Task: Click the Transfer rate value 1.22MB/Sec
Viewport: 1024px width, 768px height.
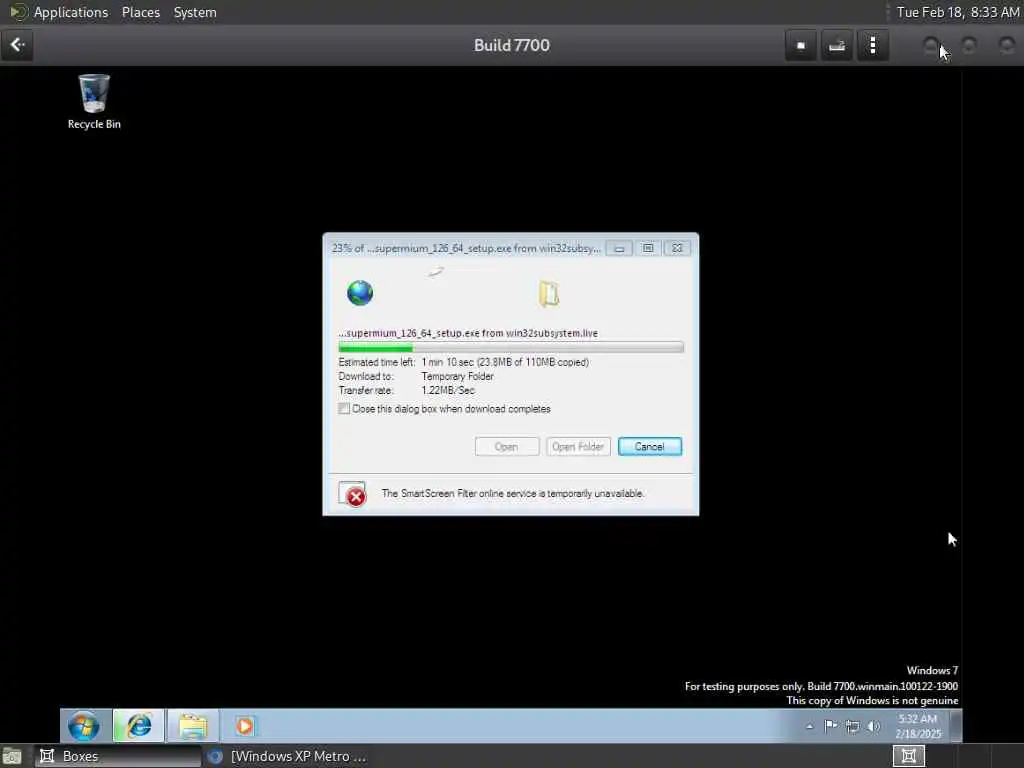Action: pyautogui.click(x=448, y=391)
